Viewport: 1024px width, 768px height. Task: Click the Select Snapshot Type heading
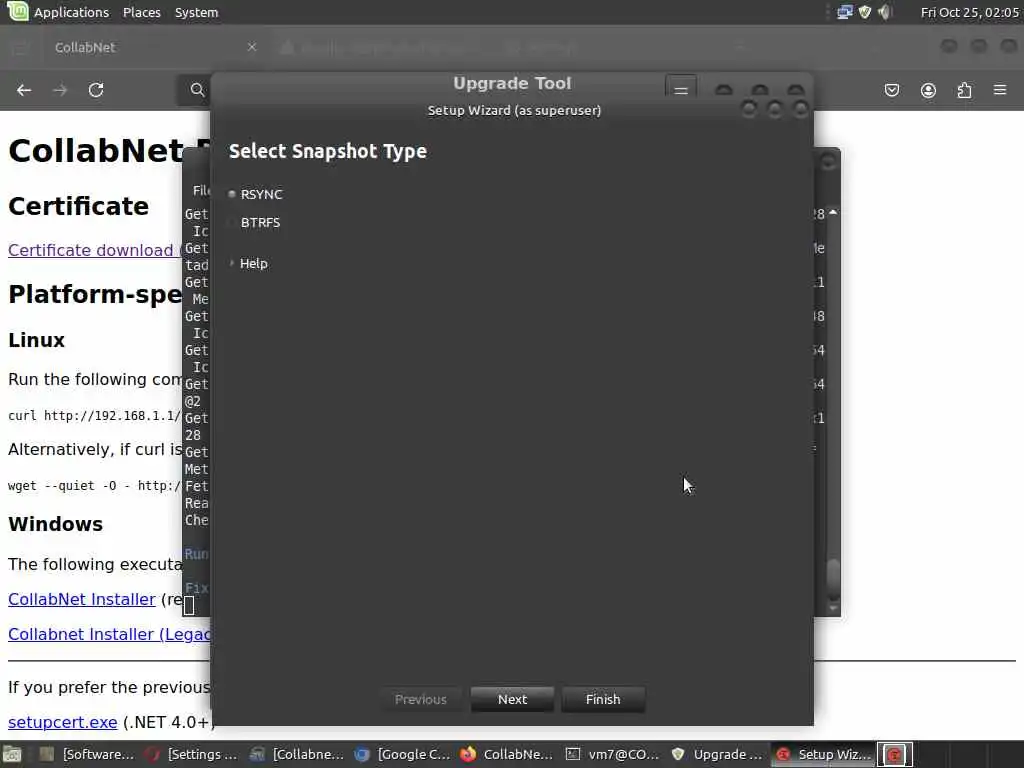(328, 151)
